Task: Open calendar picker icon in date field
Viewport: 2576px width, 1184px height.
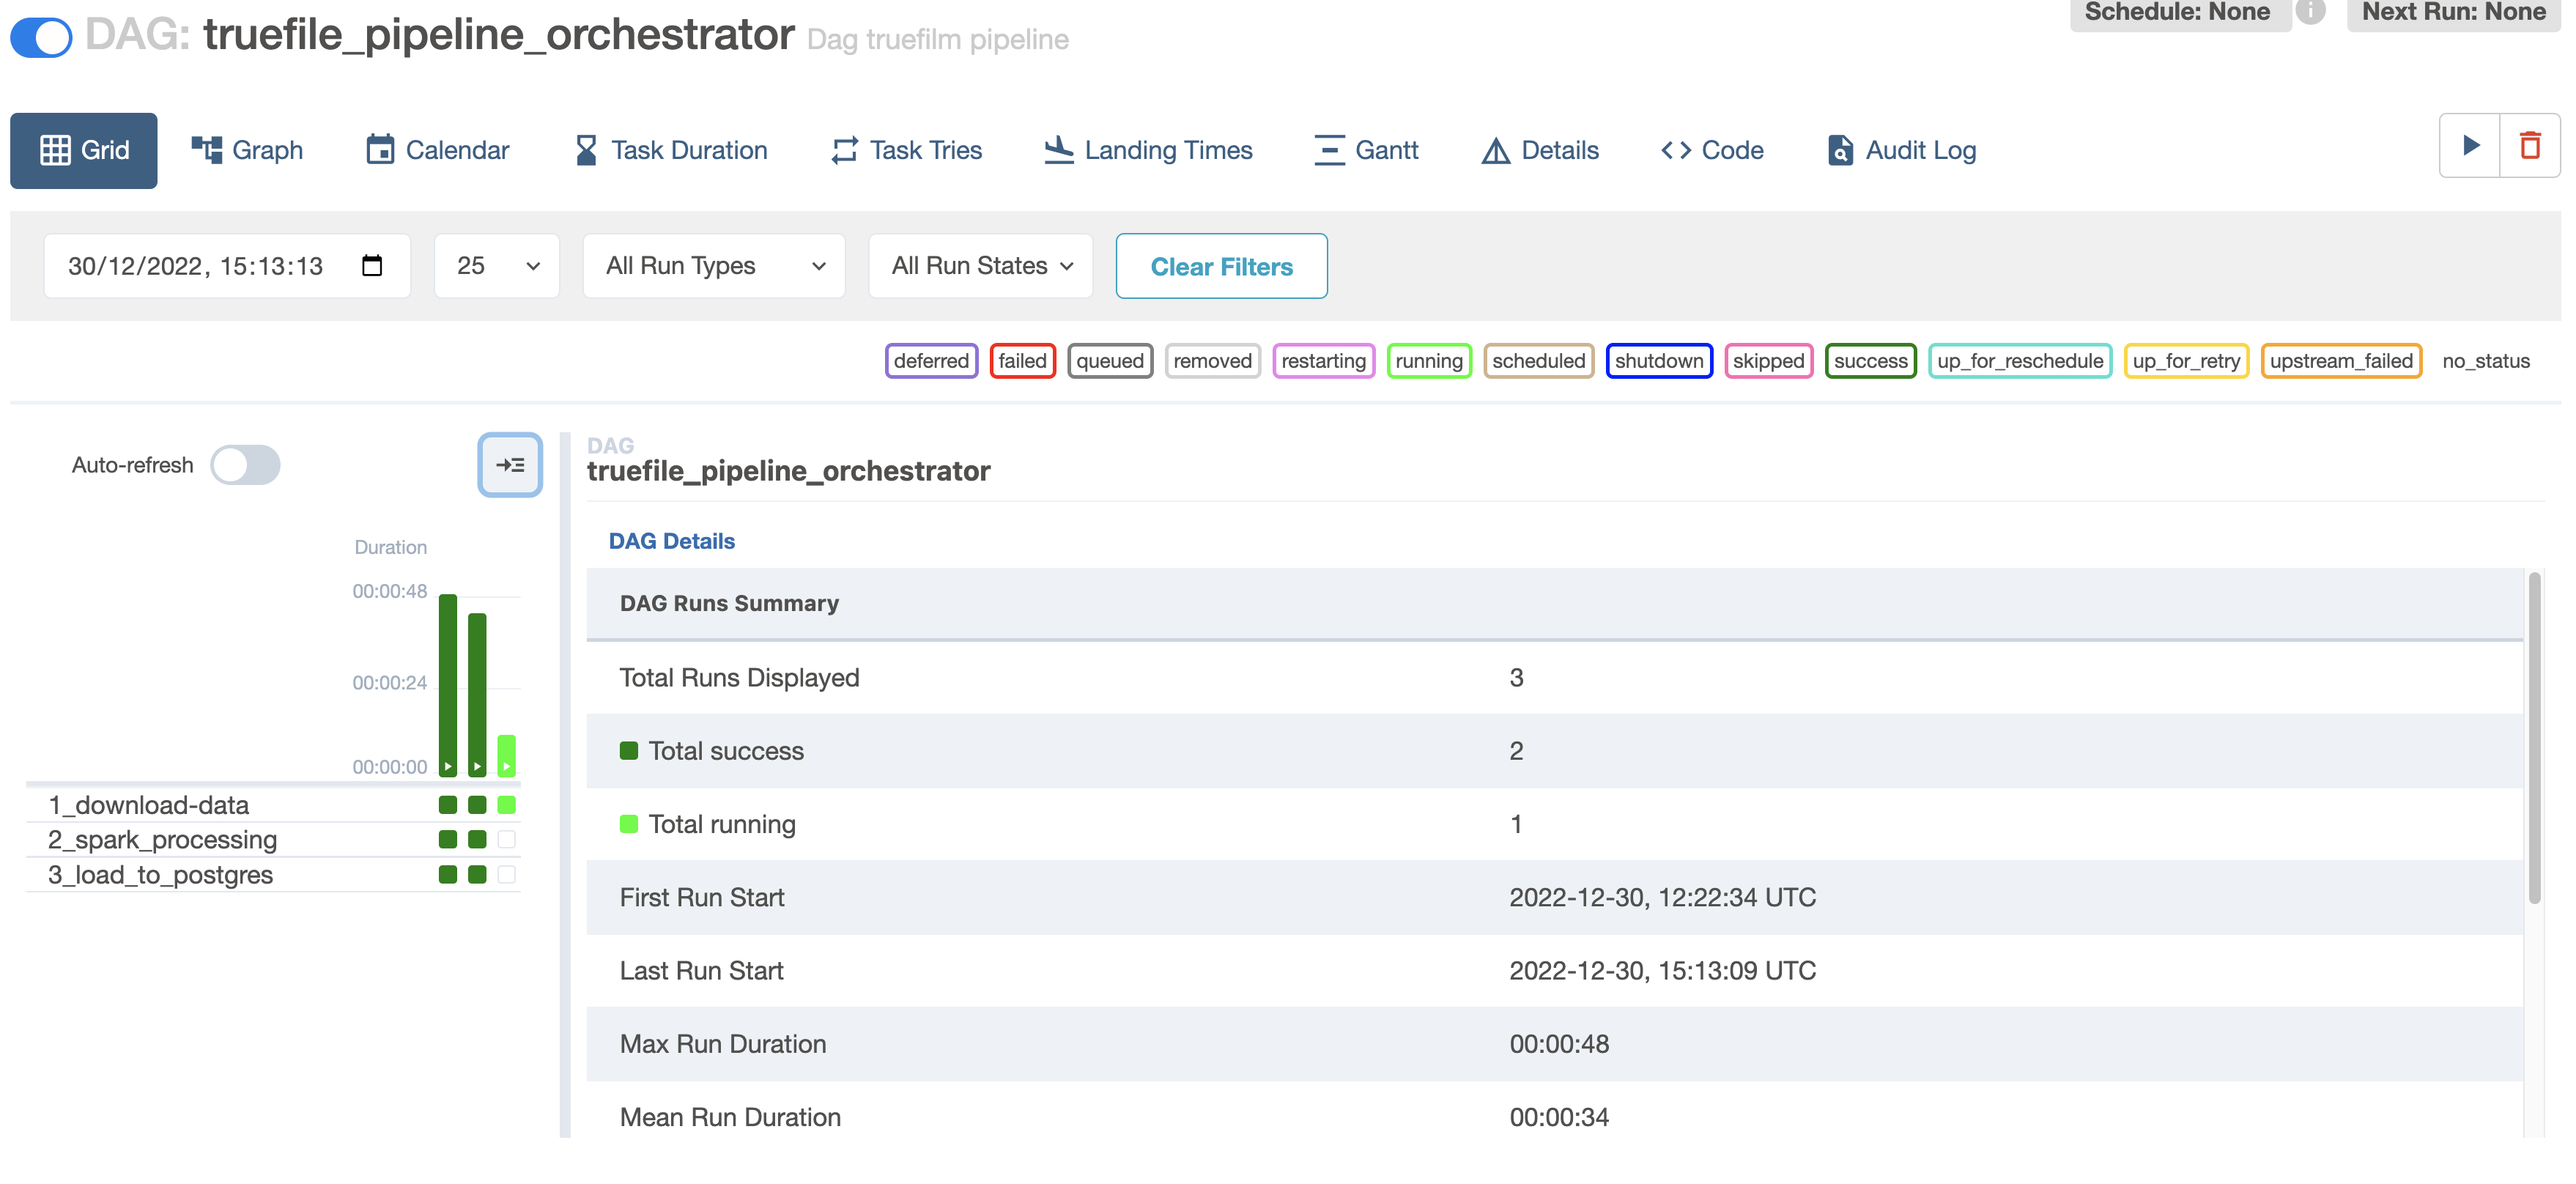Action: 372,265
